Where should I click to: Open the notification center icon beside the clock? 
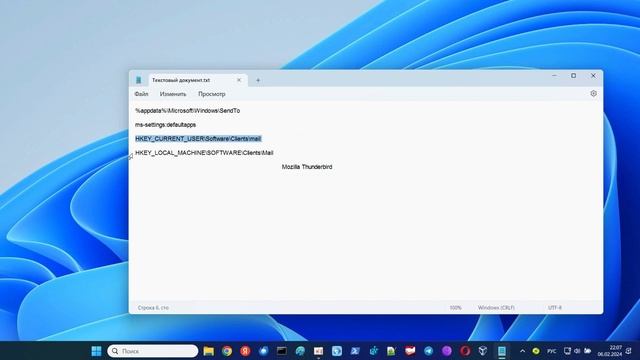coord(629,351)
